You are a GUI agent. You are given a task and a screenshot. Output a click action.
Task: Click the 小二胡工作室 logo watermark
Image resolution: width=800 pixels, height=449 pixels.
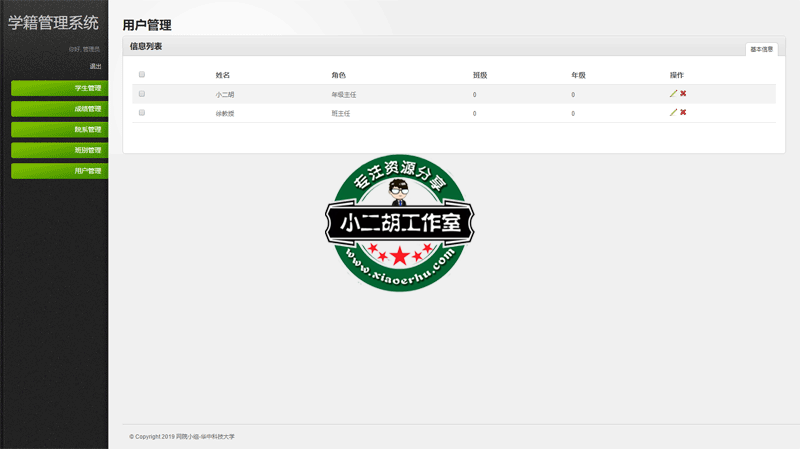(399, 223)
